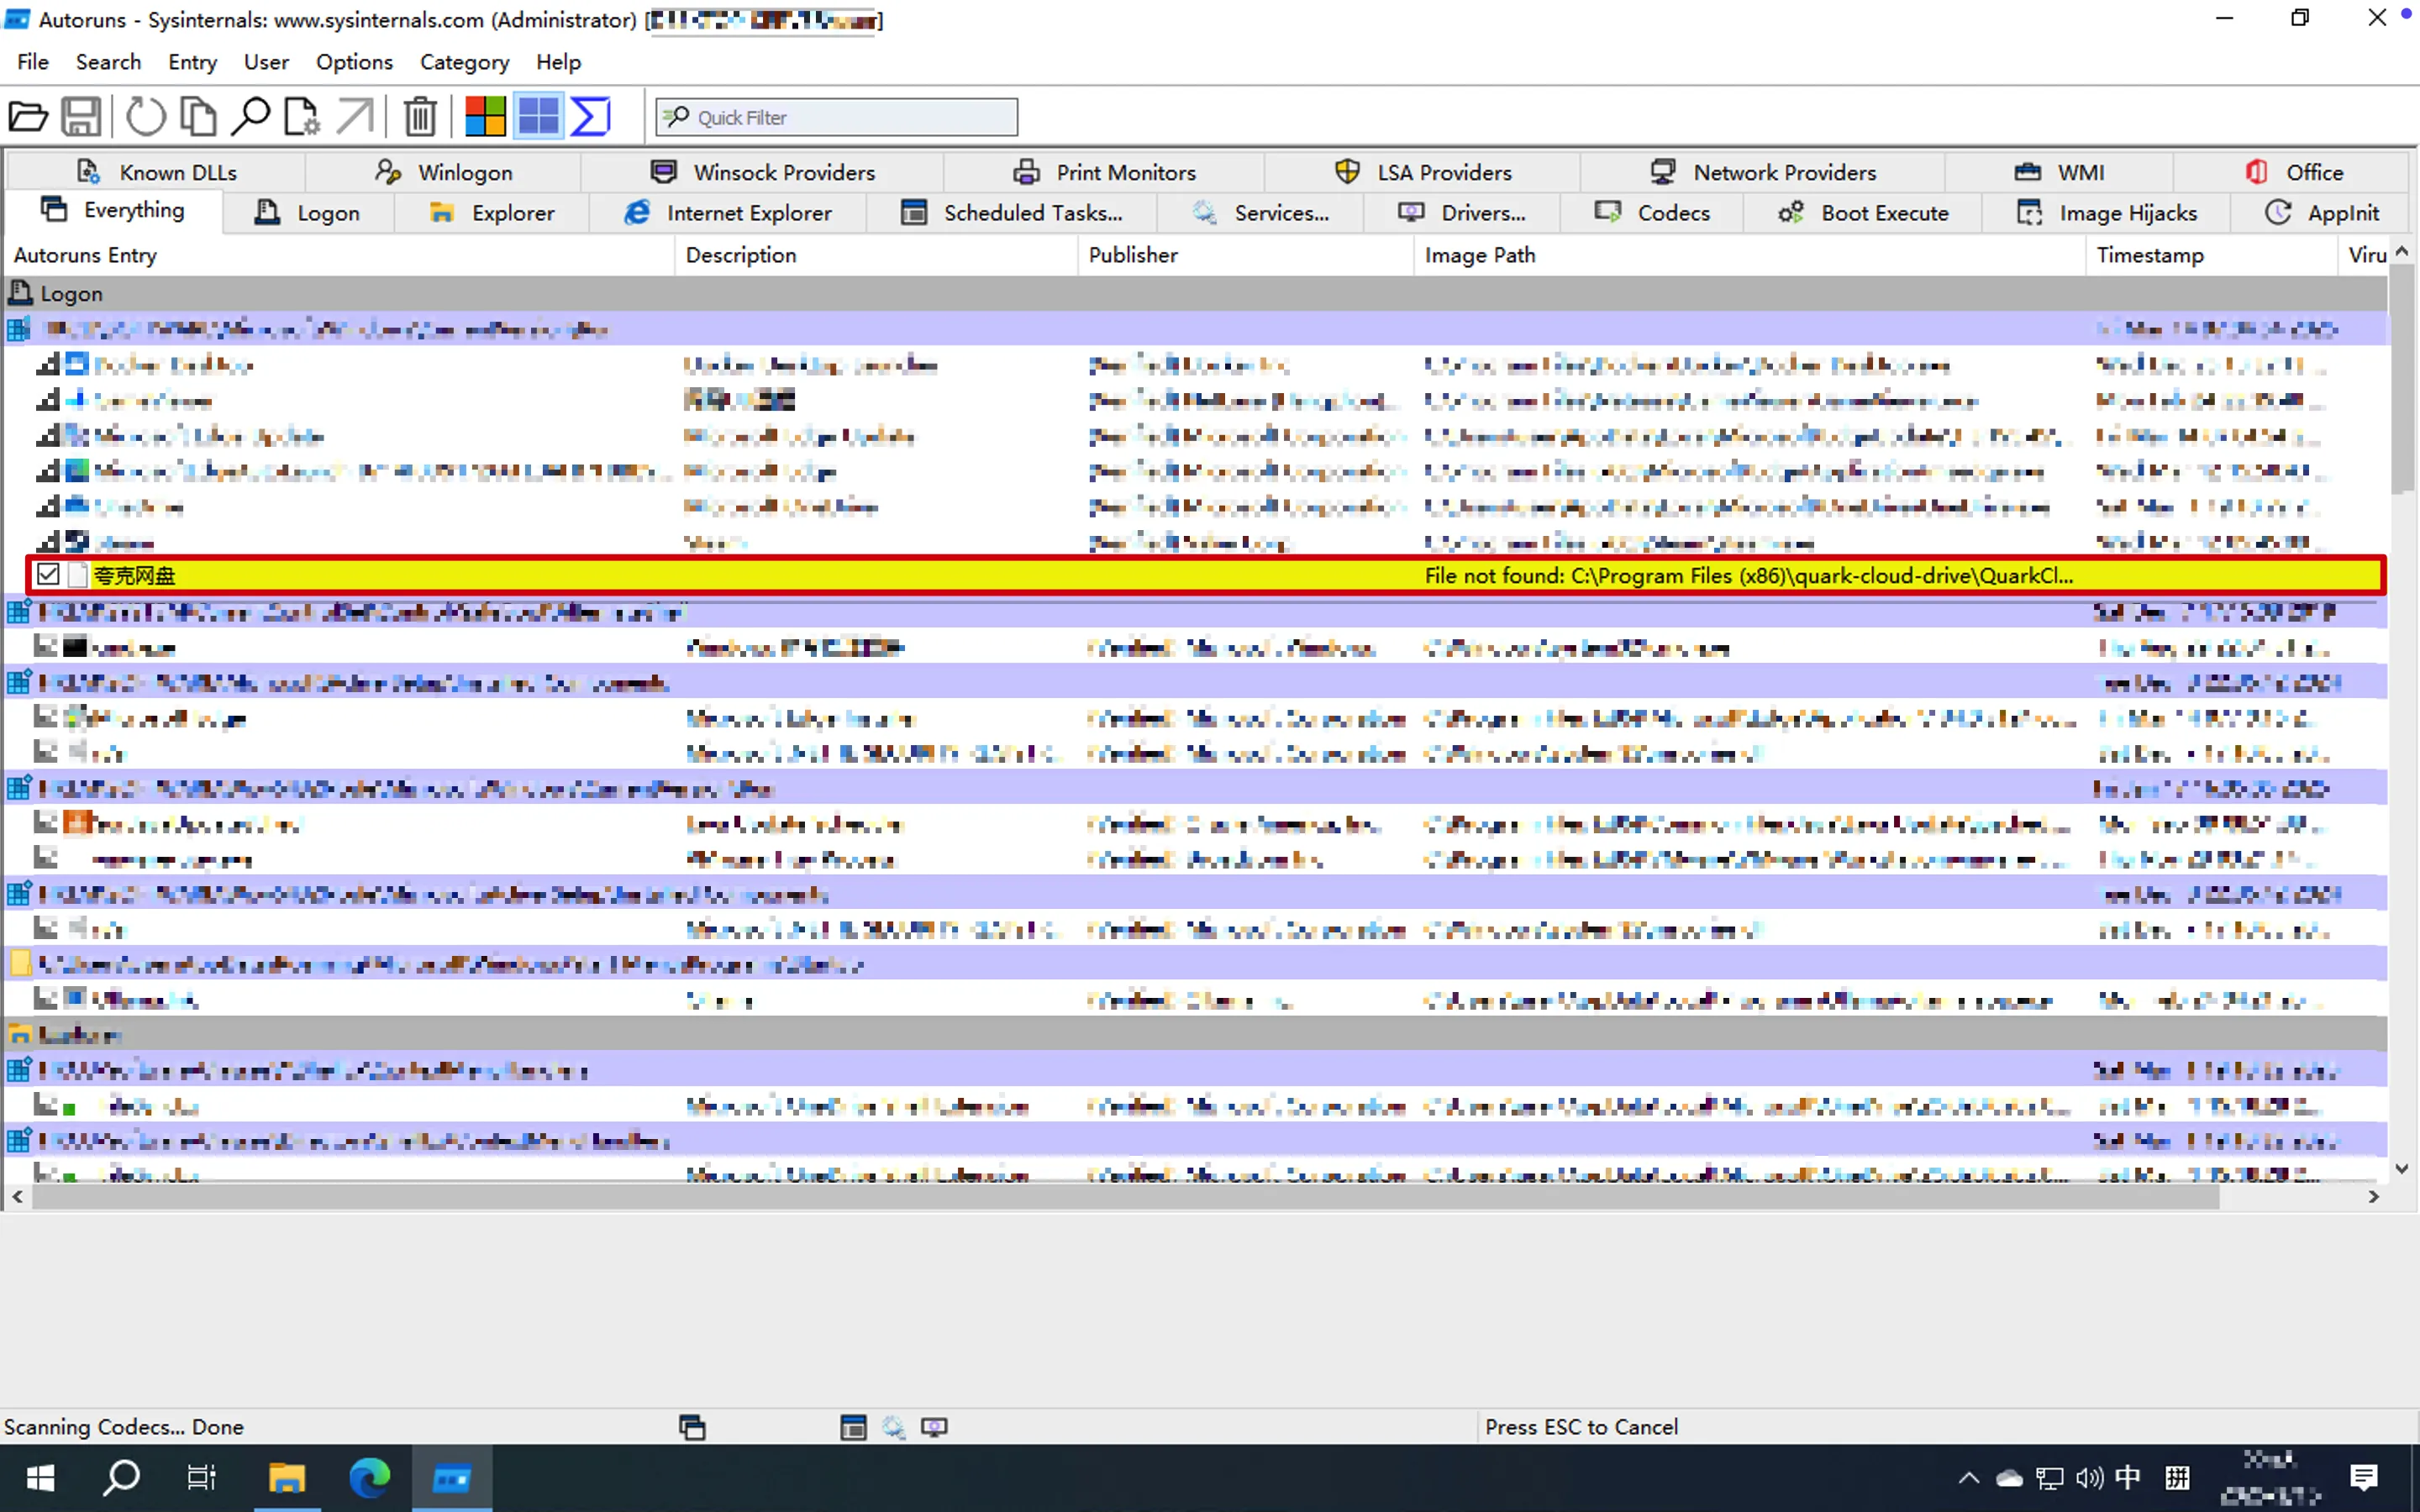The image size is (2420, 1512).
Task: Click horizontal scrollbar right arrow
Action: click(2374, 1197)
